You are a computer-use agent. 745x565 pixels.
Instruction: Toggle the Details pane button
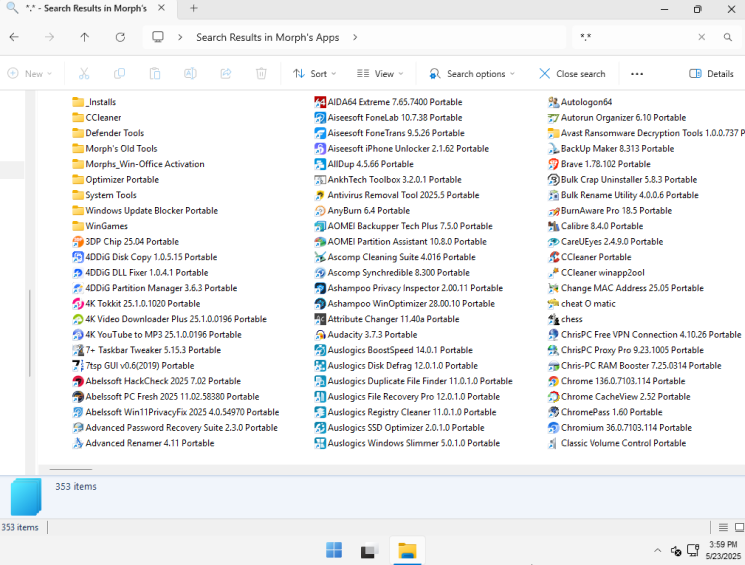[x=711, y=74]
